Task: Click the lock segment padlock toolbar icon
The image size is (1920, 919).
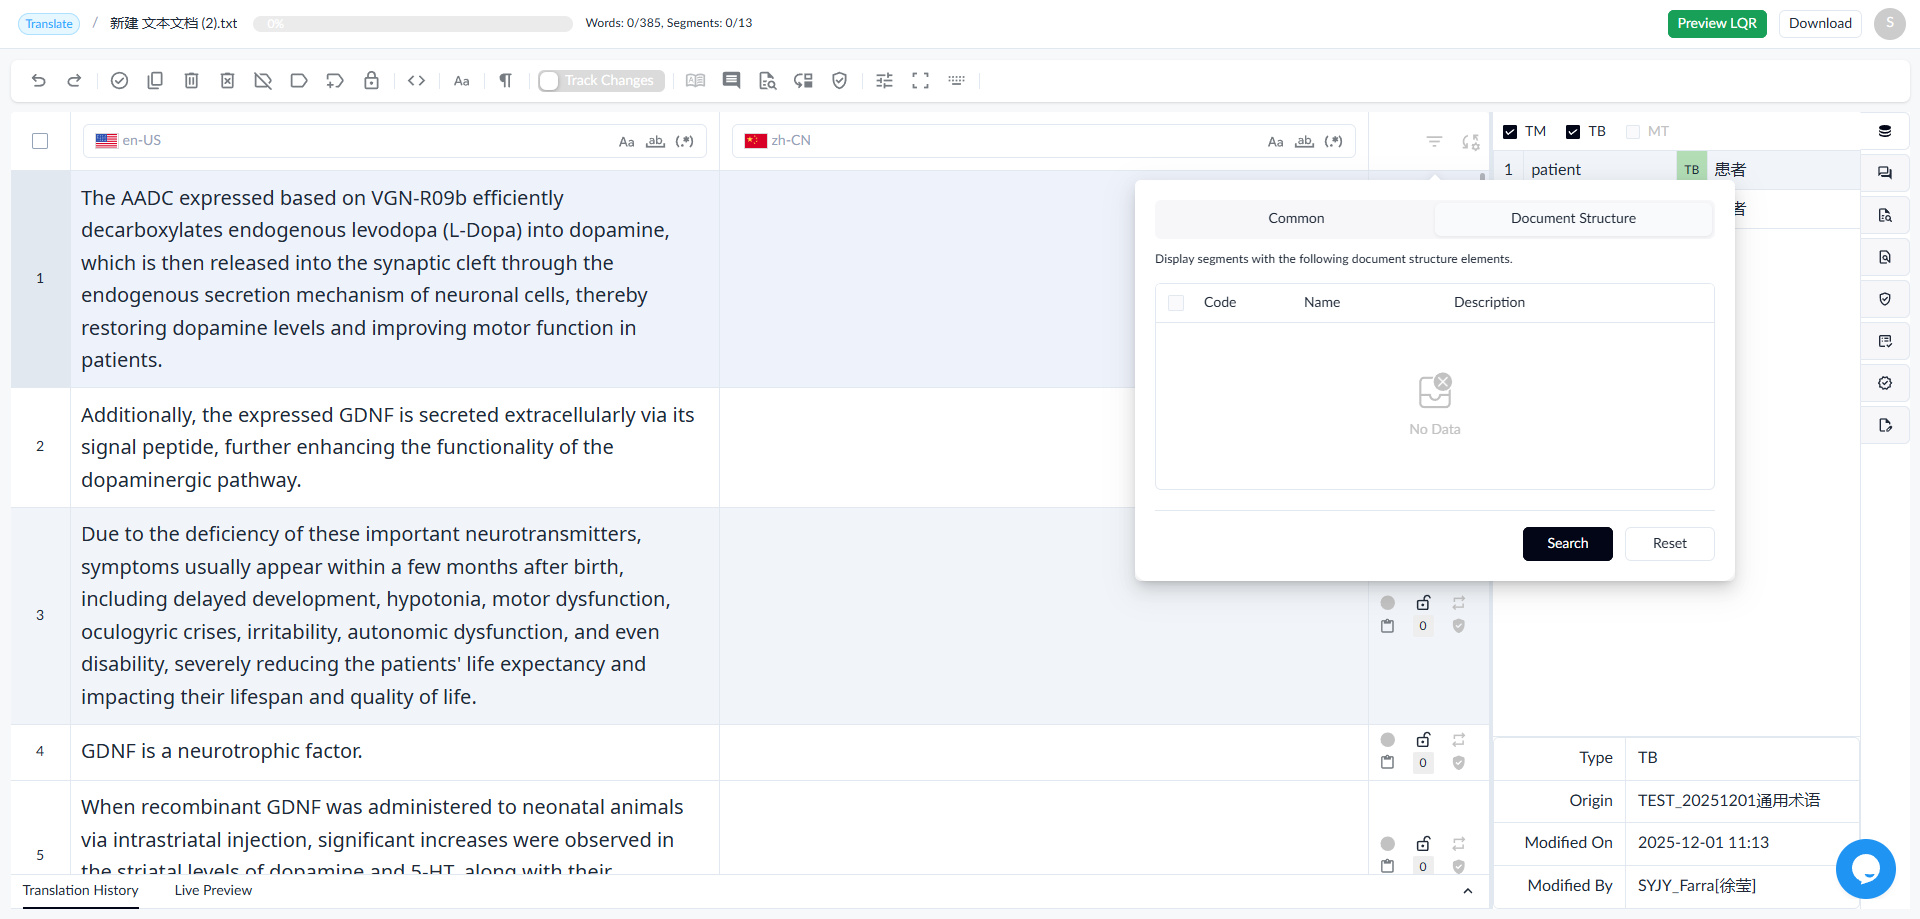Action: point(371,81)
